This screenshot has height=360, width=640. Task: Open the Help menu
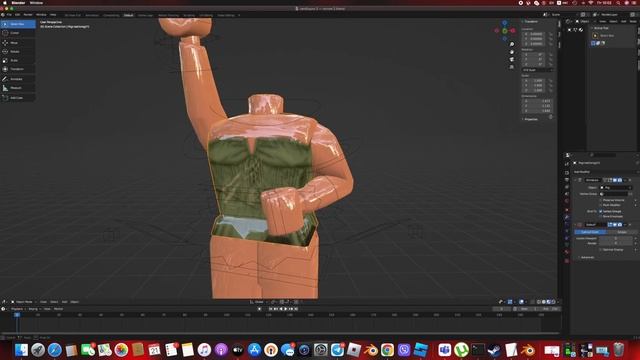click(x=53, y=15)
